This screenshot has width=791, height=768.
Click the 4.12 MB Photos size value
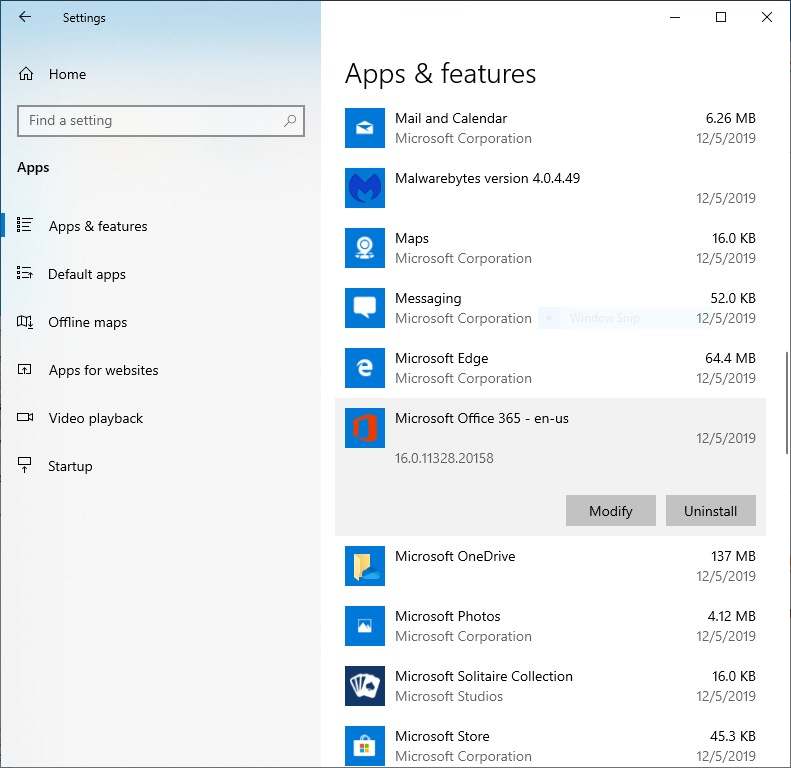point(731,616)
